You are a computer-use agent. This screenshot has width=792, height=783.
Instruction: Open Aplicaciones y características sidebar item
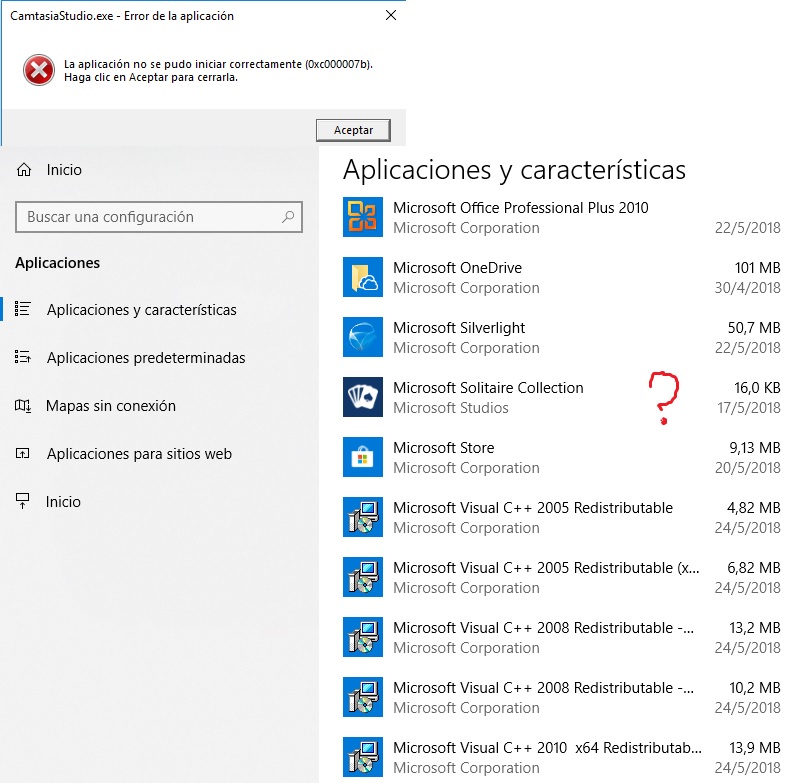pyautogui.click(x=142, y=310)
